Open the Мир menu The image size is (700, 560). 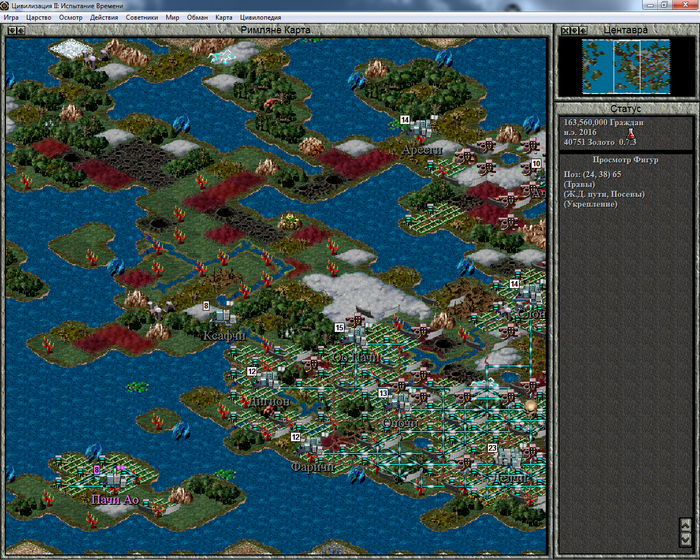click(x=173, y=17)
